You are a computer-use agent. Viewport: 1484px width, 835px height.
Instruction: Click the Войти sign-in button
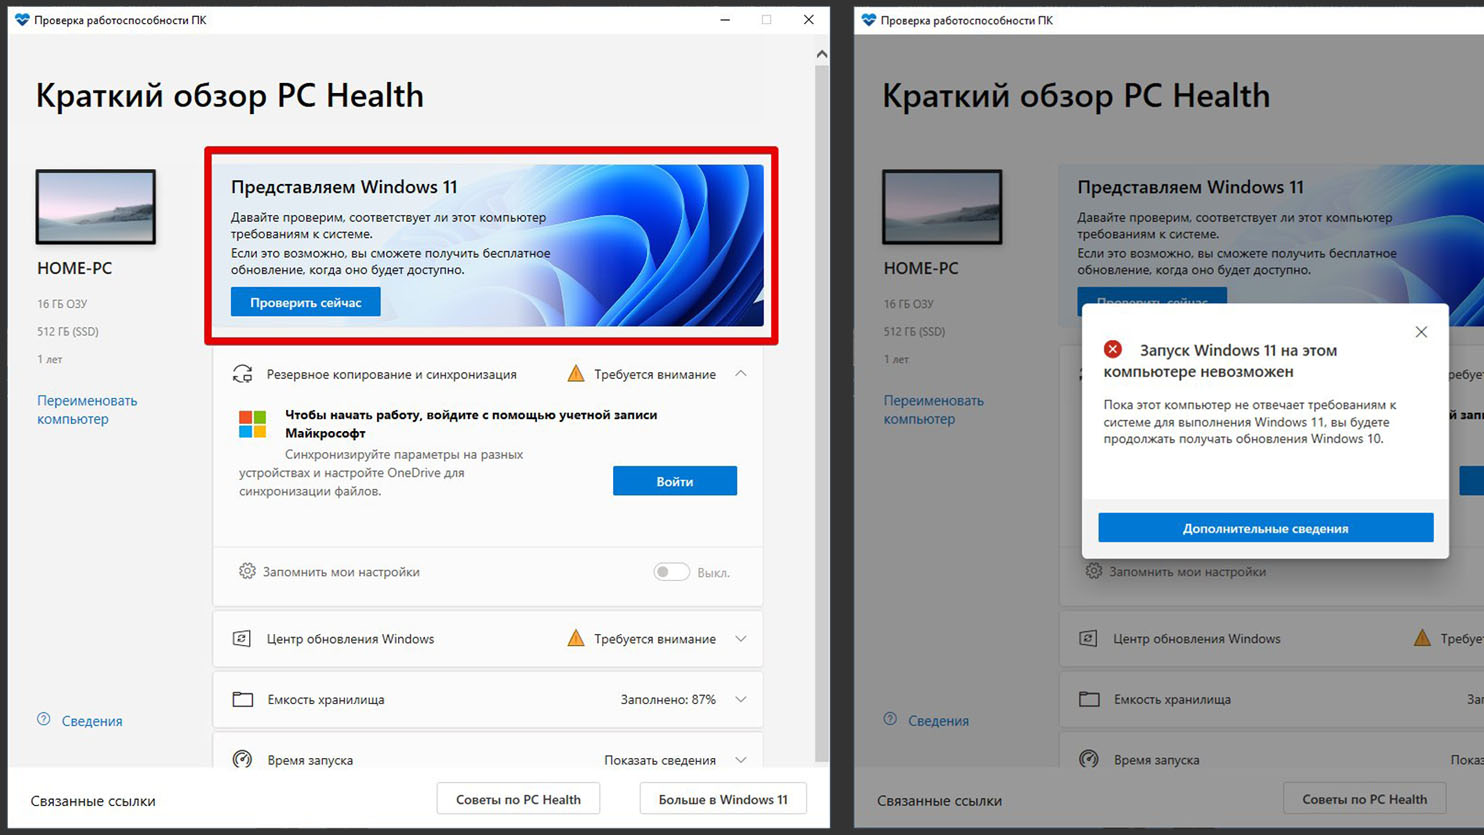tap(675, 481)
